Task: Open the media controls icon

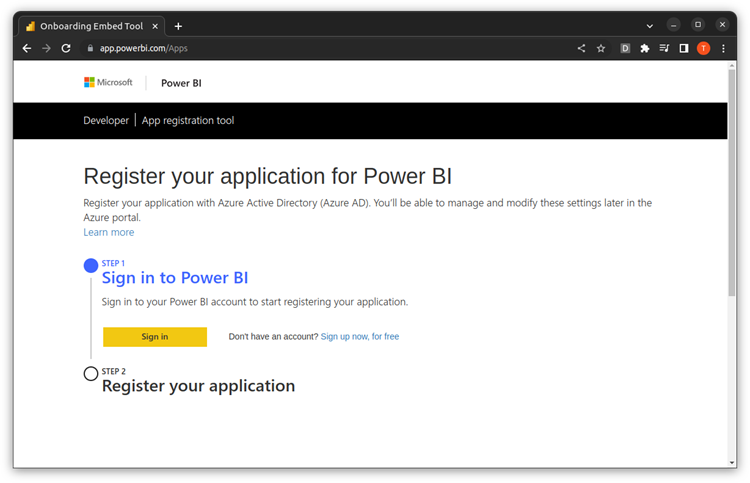Action: [664, 48]
